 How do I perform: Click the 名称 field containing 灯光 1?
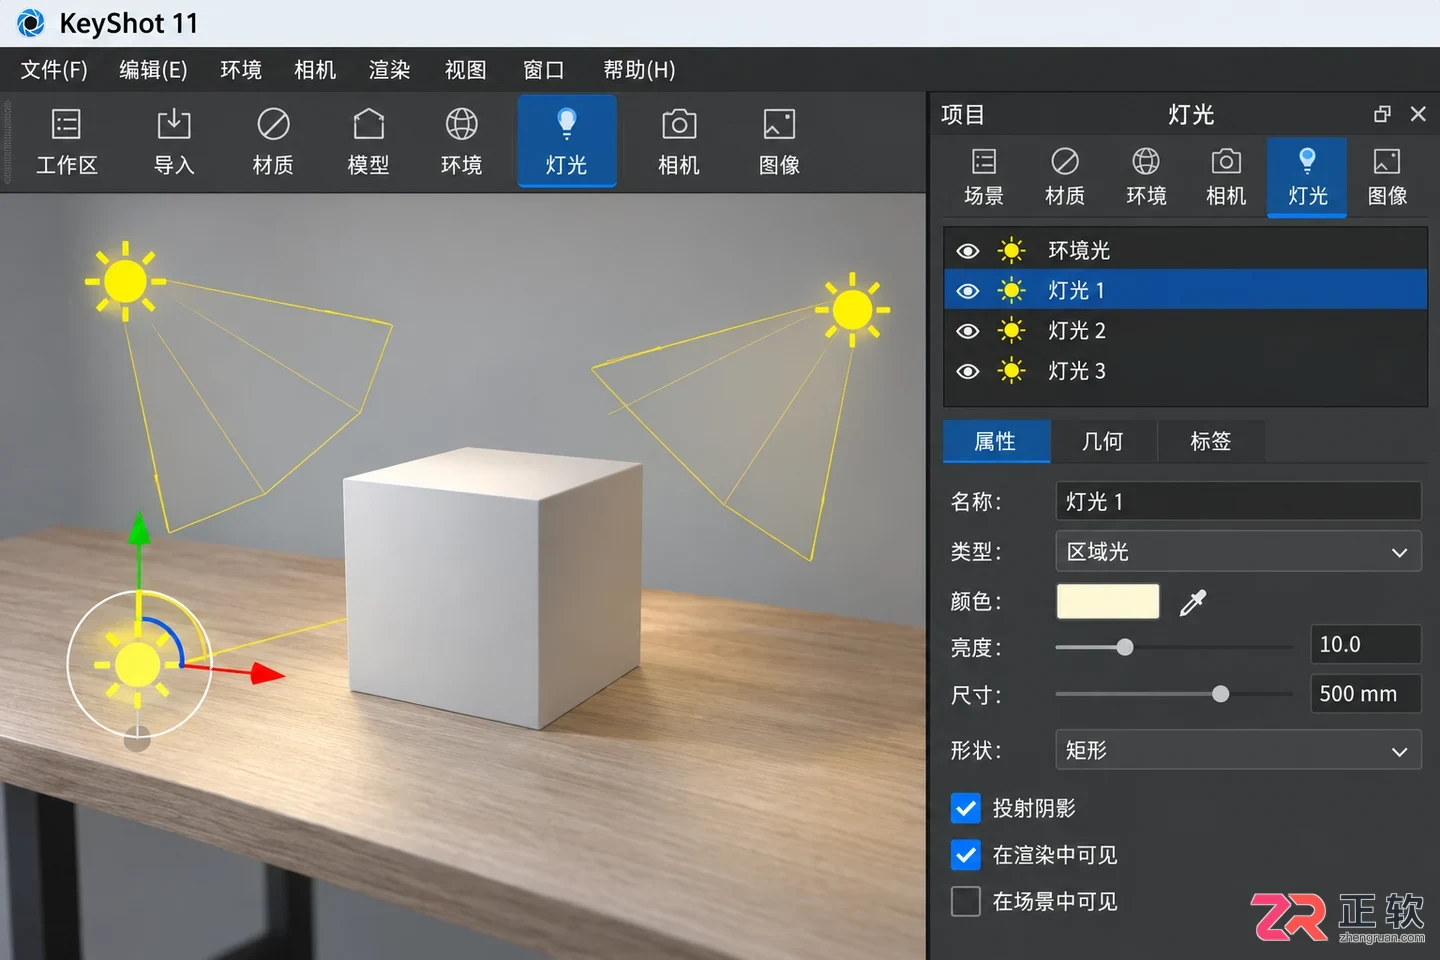[1238, 501]
